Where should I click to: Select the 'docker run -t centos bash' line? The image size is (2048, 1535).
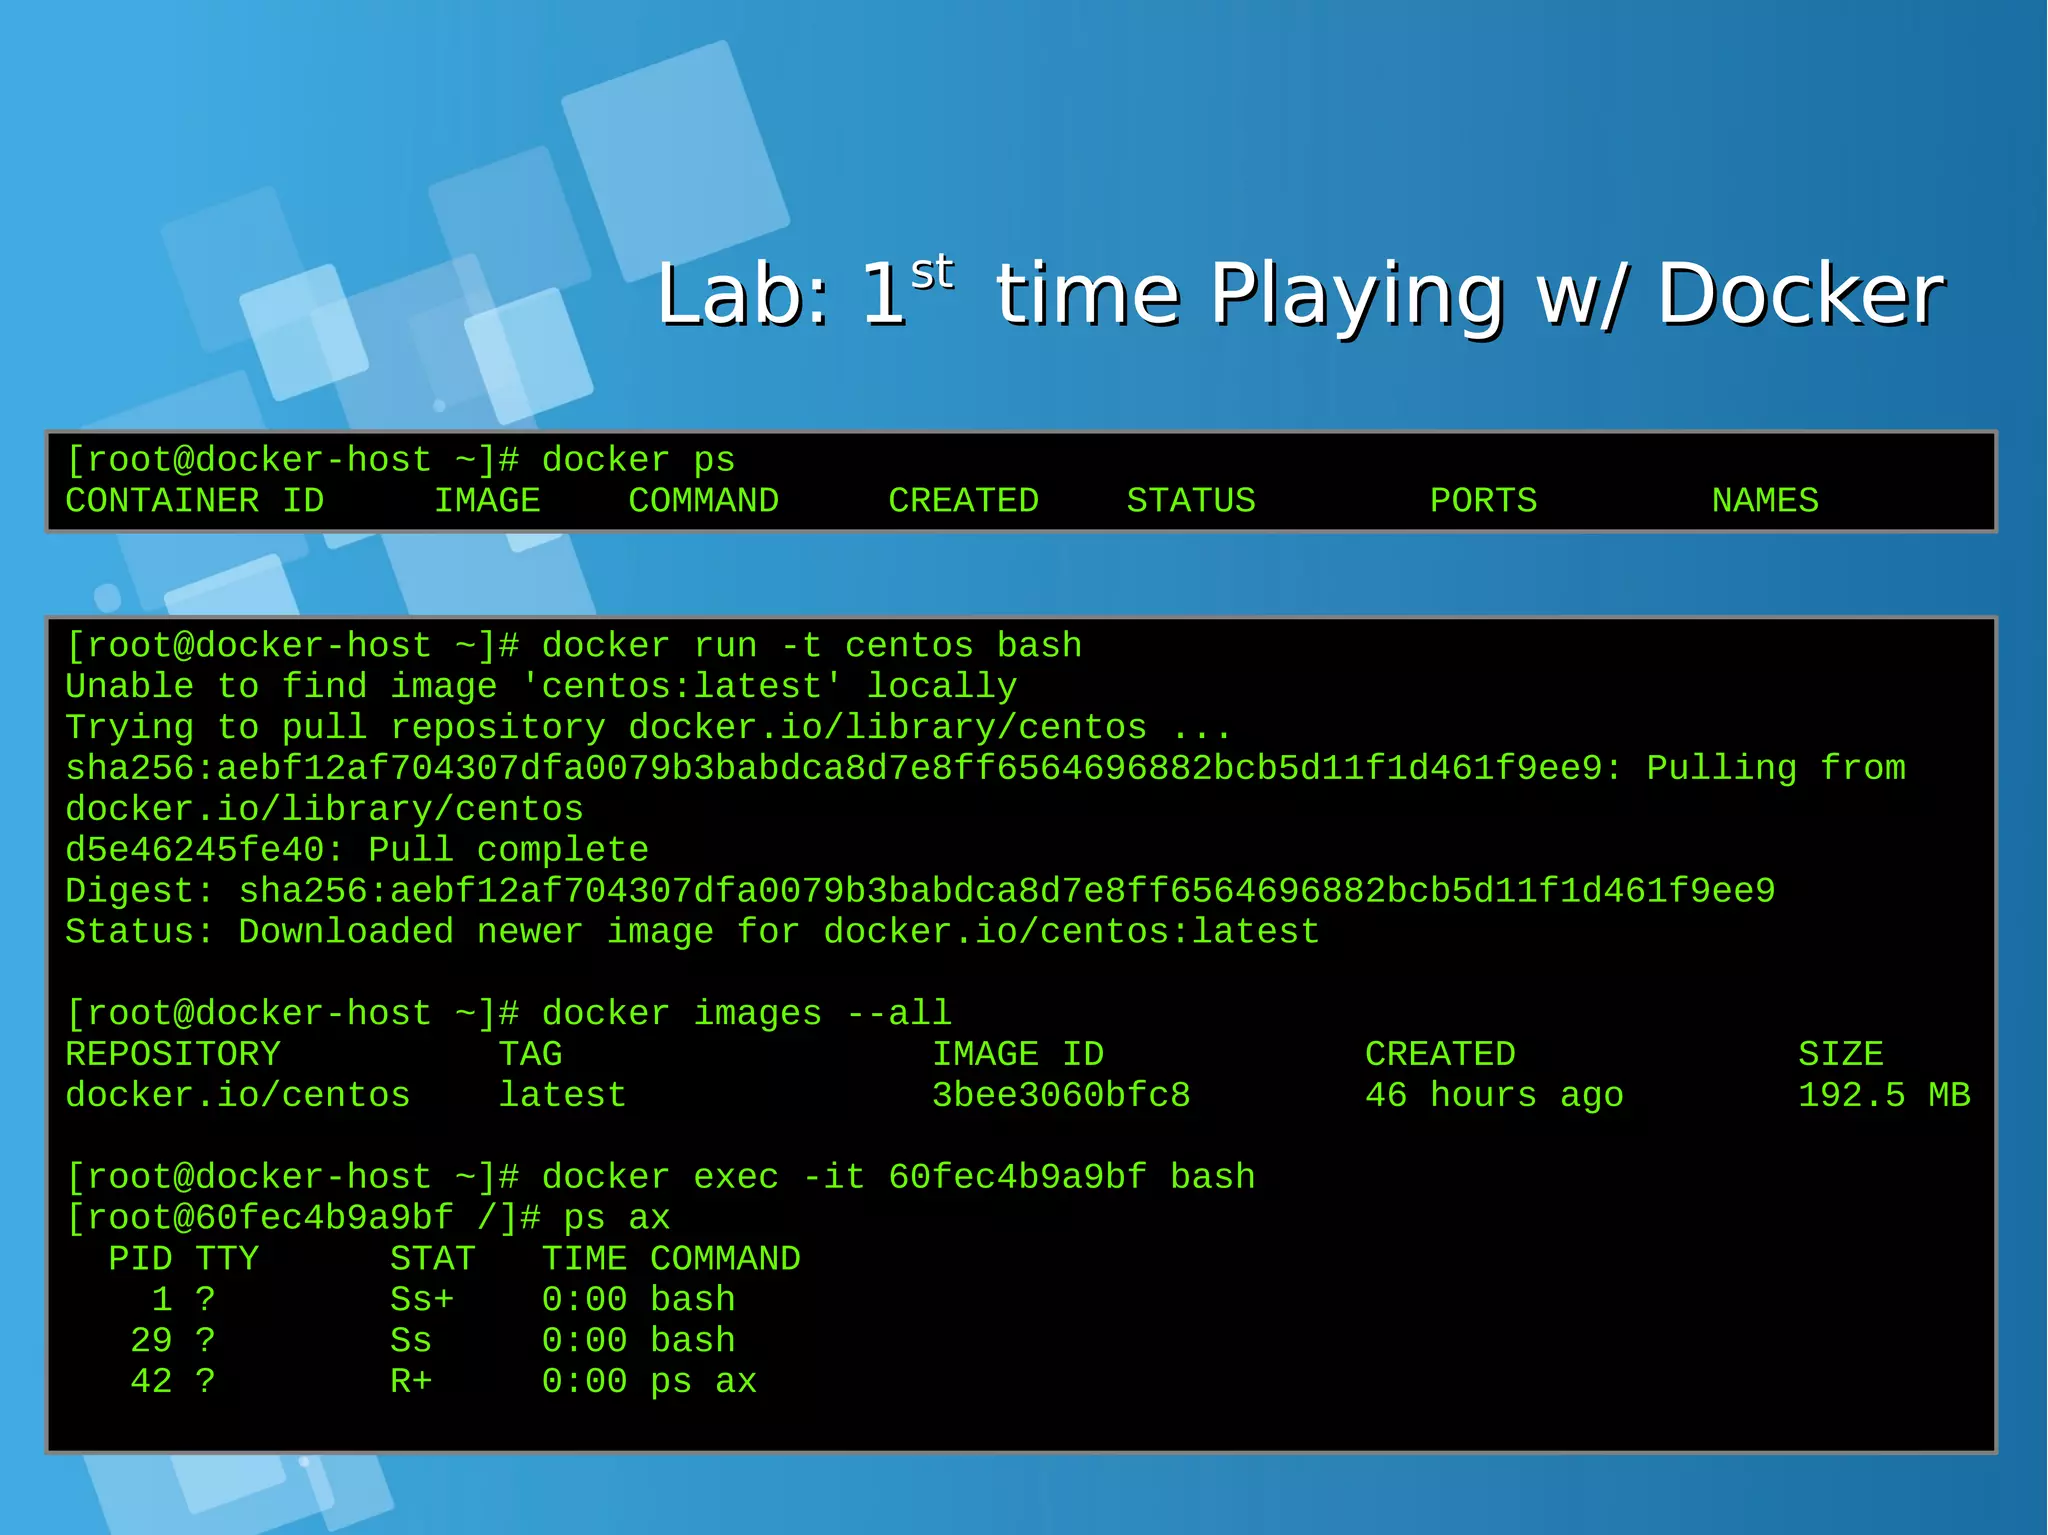[574, 646]
